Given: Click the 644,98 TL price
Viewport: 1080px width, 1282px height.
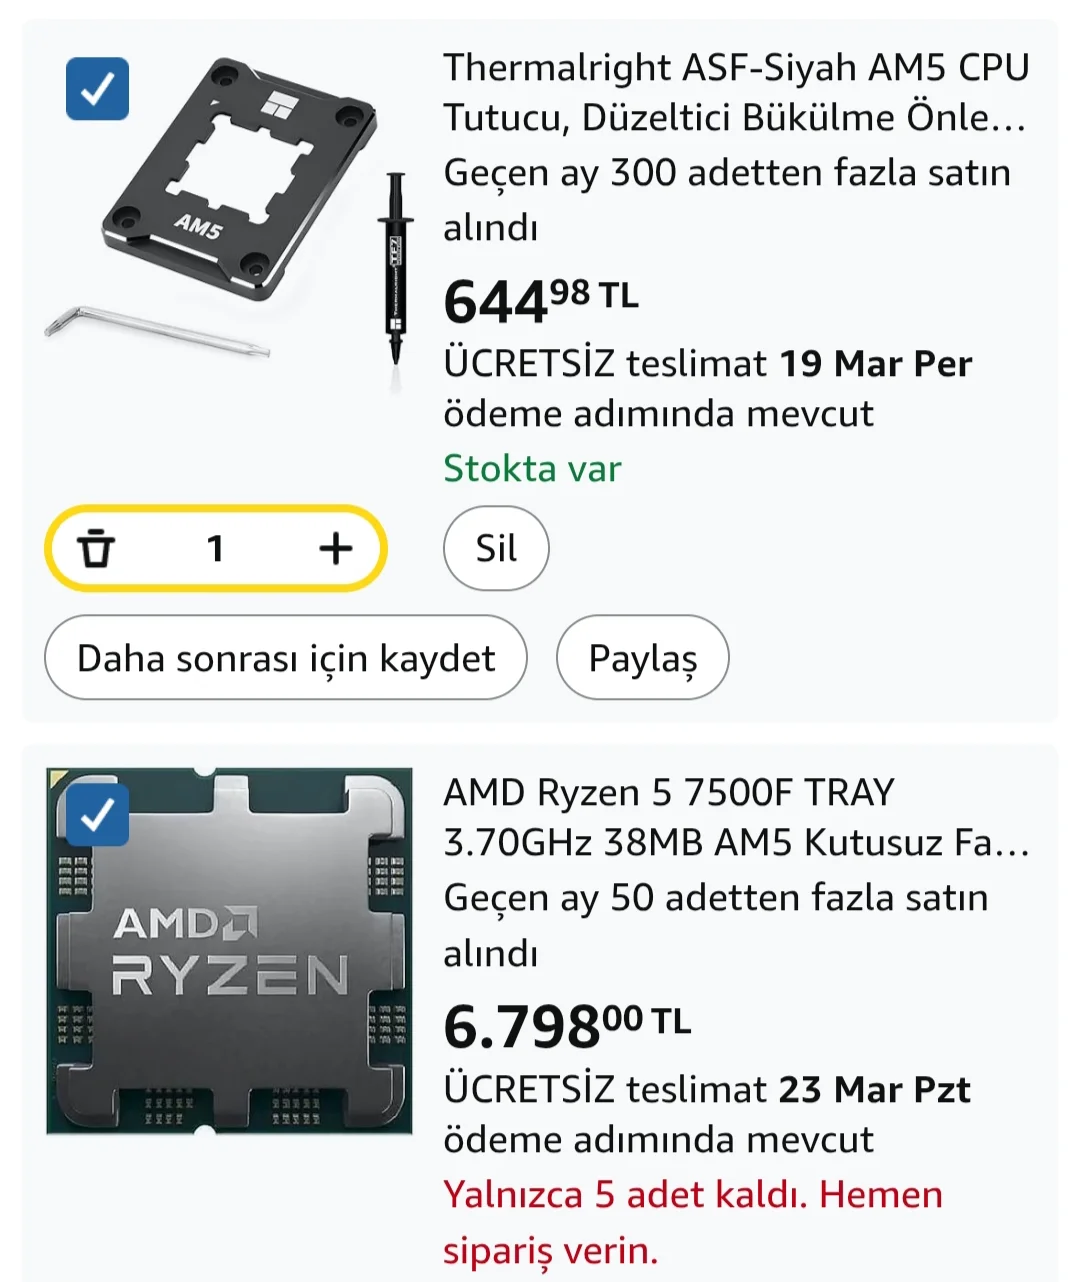Looking at the screenshot, I should tap(540, 300).
